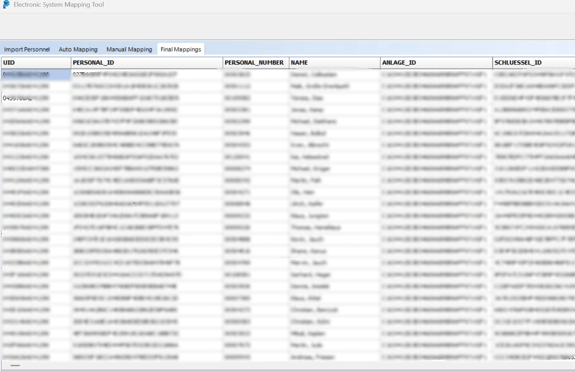
Task: Select the last visible row's NAME cell
Action: [x=334, y=357]
